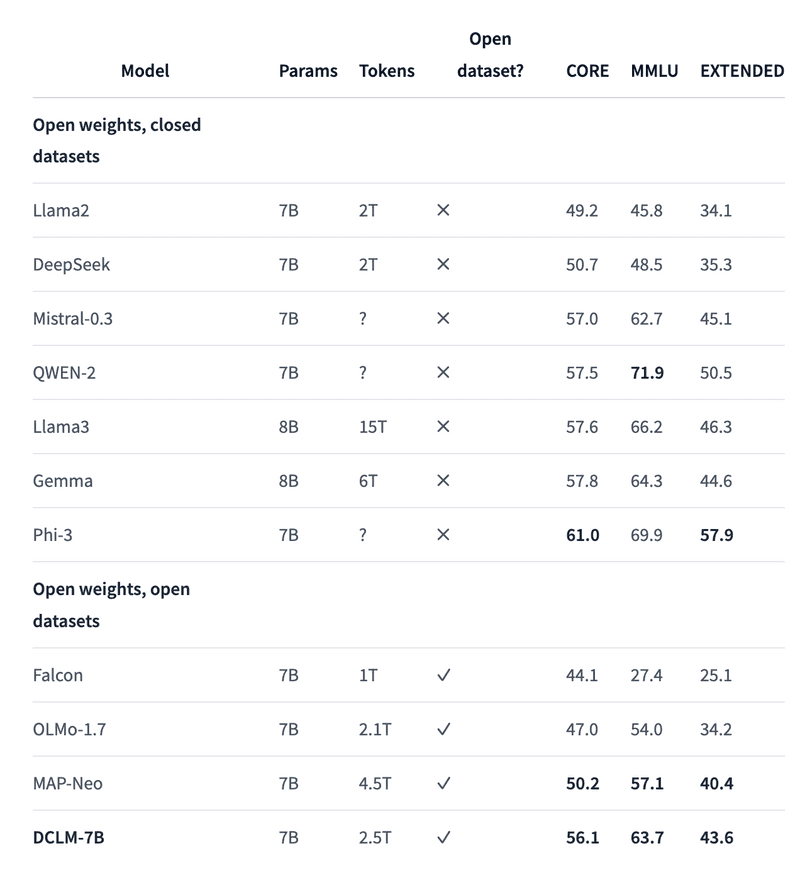Click the 15T tokens value for Llama3

tap(372, 427)
